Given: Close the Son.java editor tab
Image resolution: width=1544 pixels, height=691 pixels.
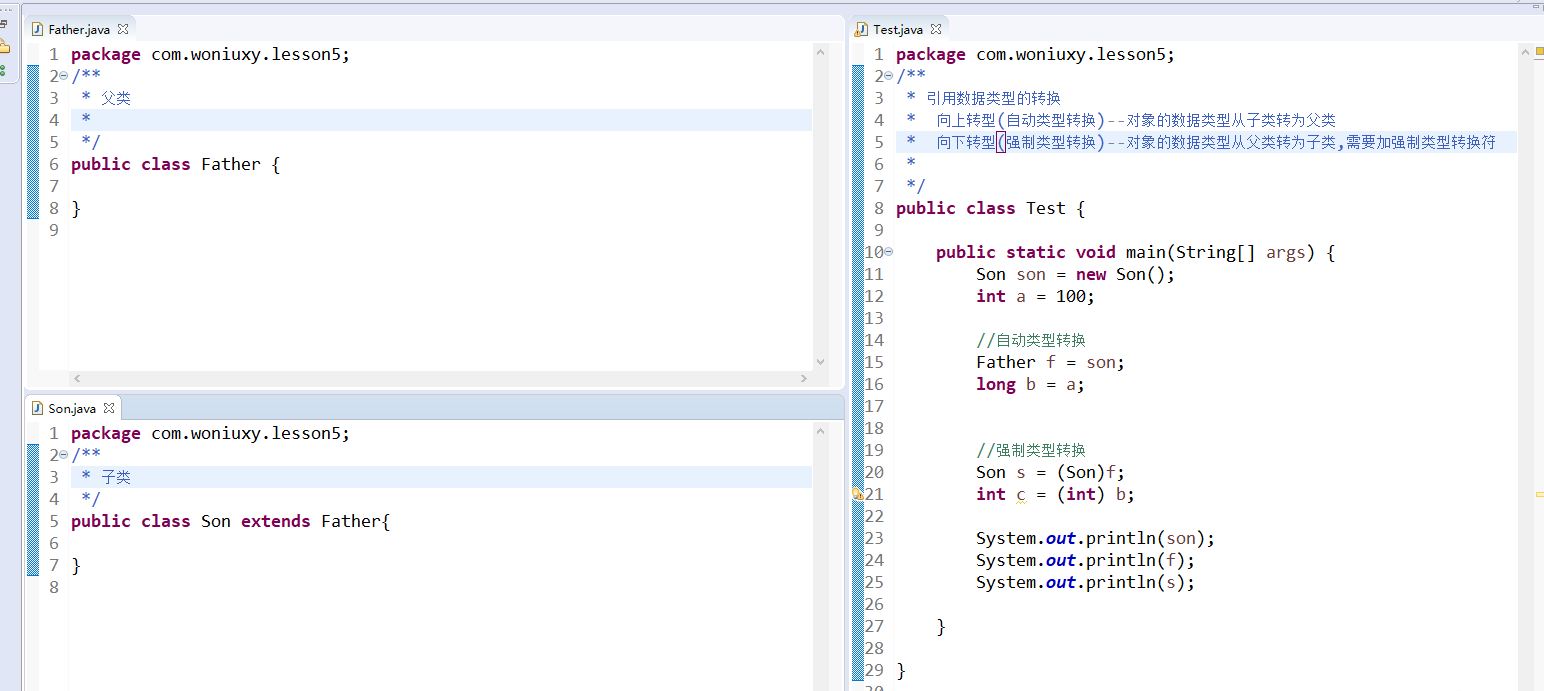Looking at the screenshot, I should pos(109,408).
